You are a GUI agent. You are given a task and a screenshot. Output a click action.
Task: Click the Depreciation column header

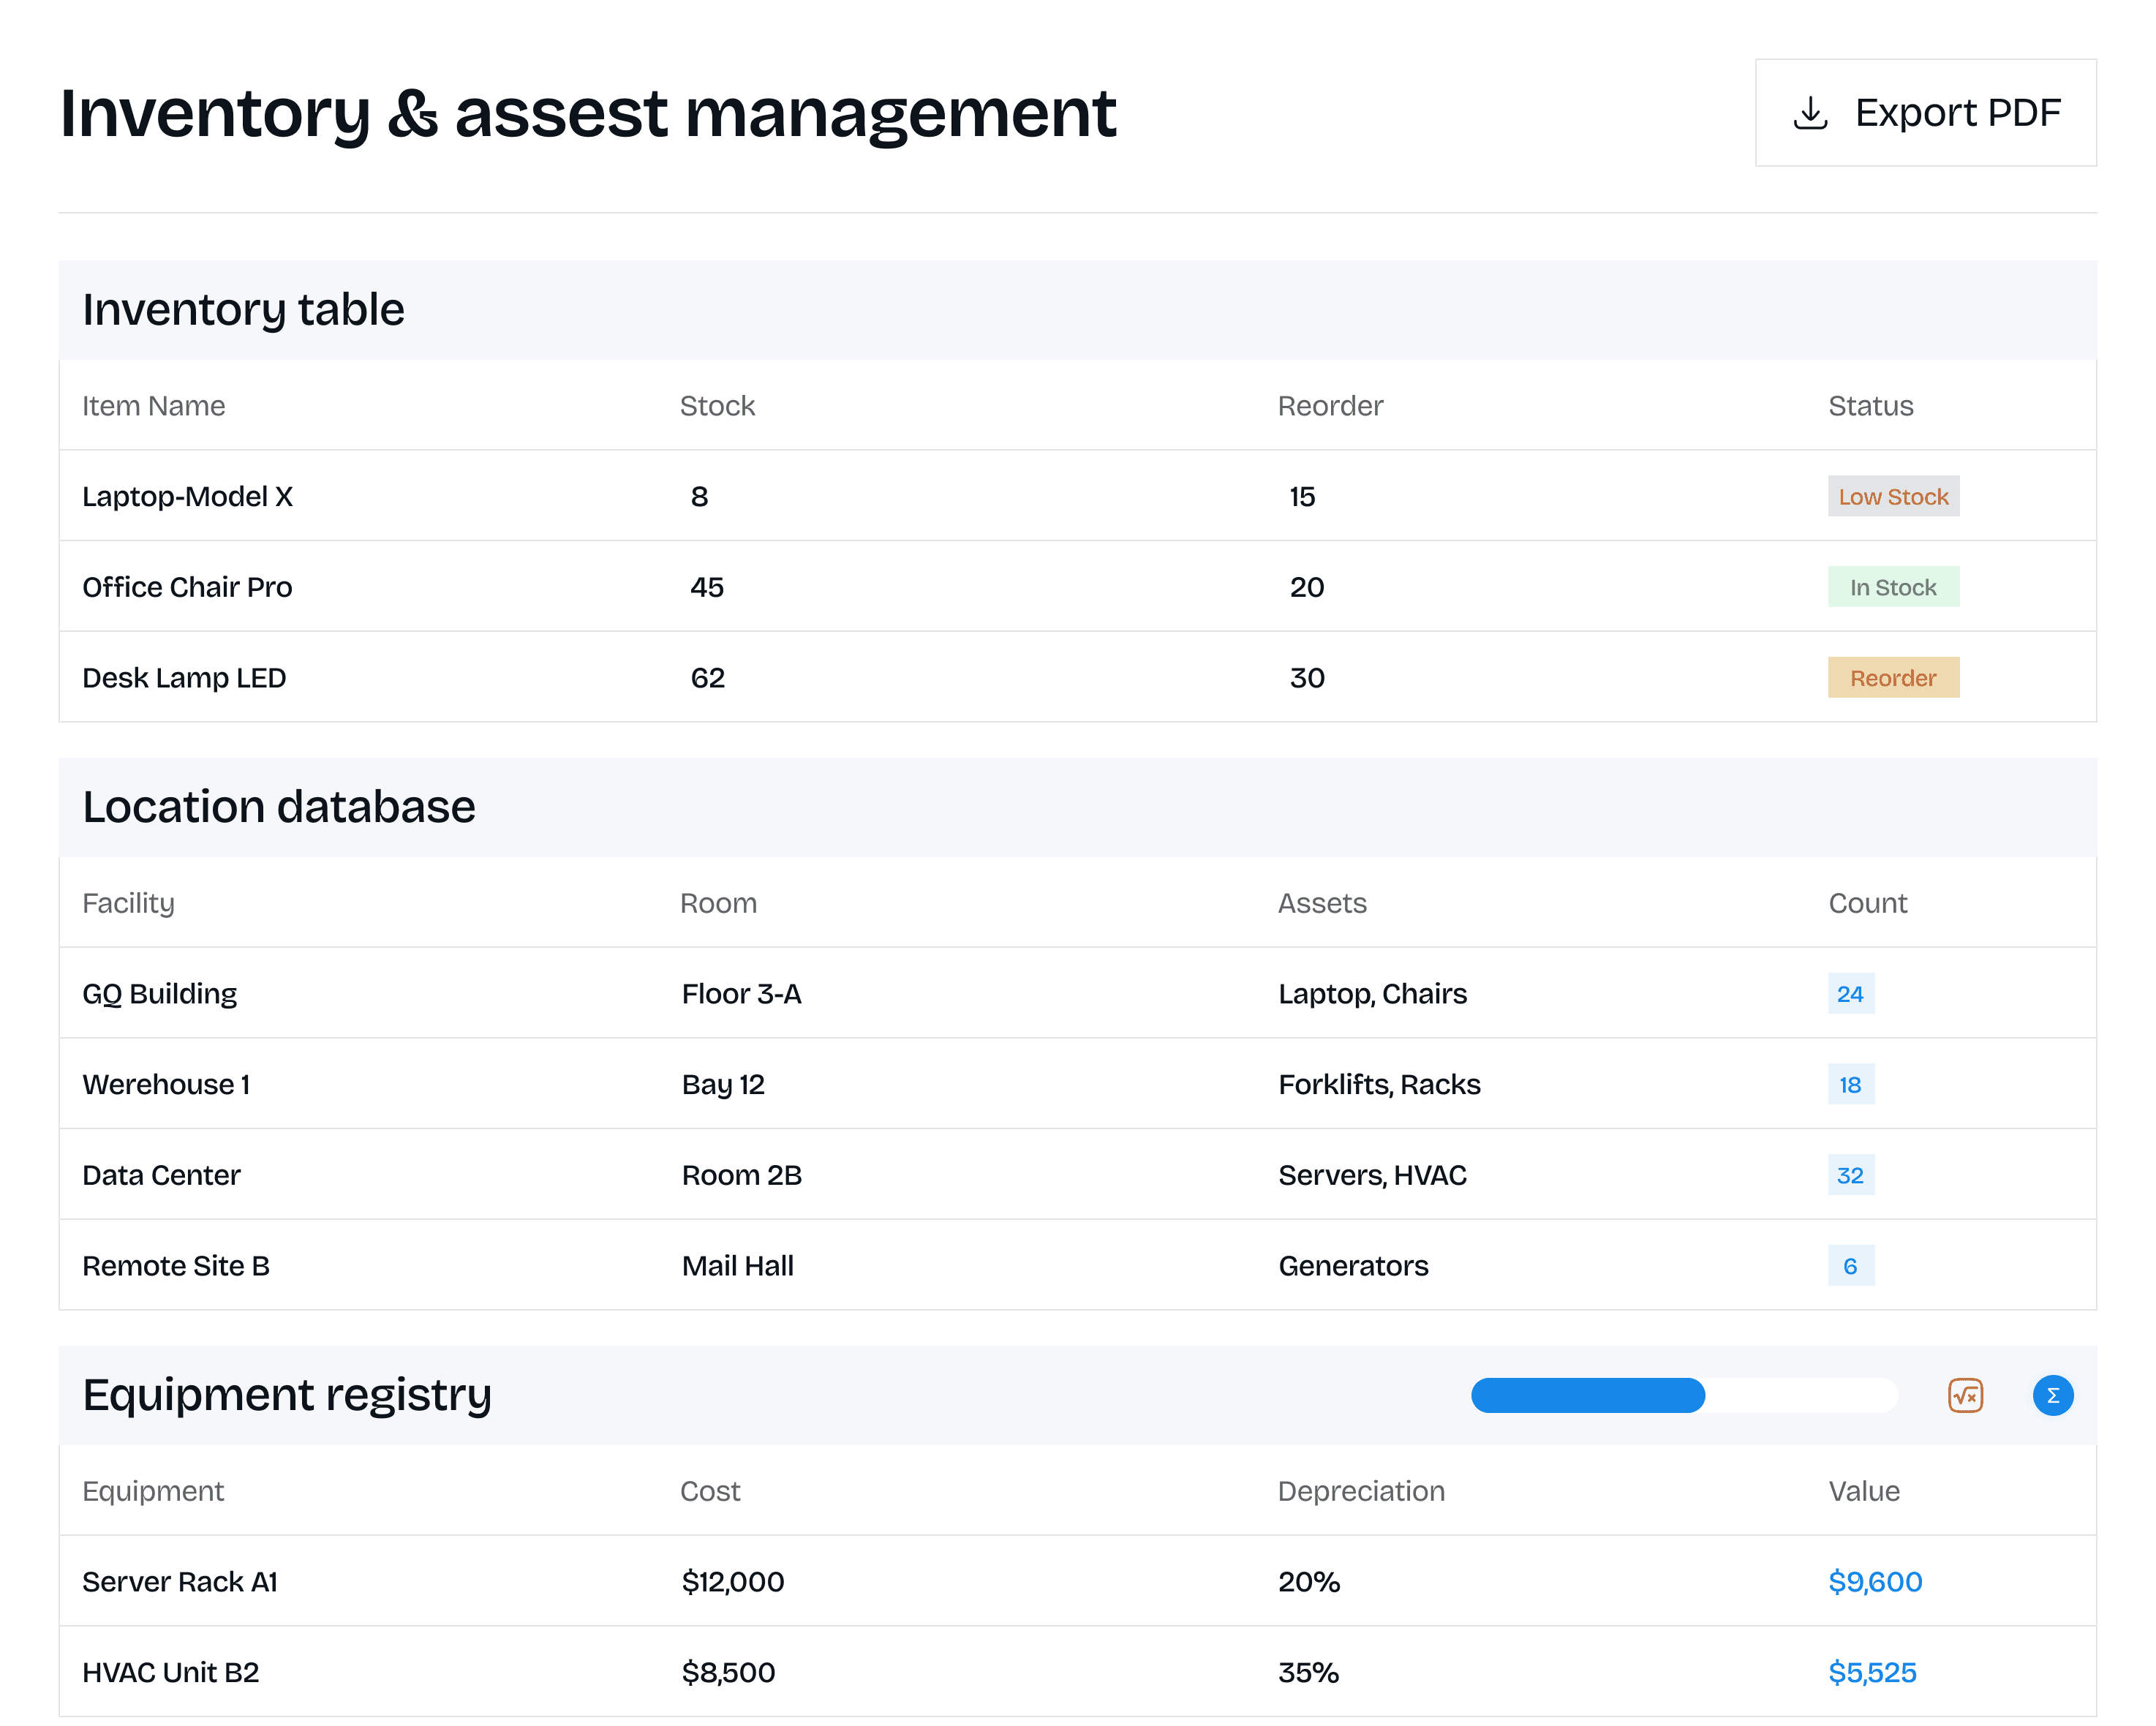pyautogui.click(x=1361, y=1491)
